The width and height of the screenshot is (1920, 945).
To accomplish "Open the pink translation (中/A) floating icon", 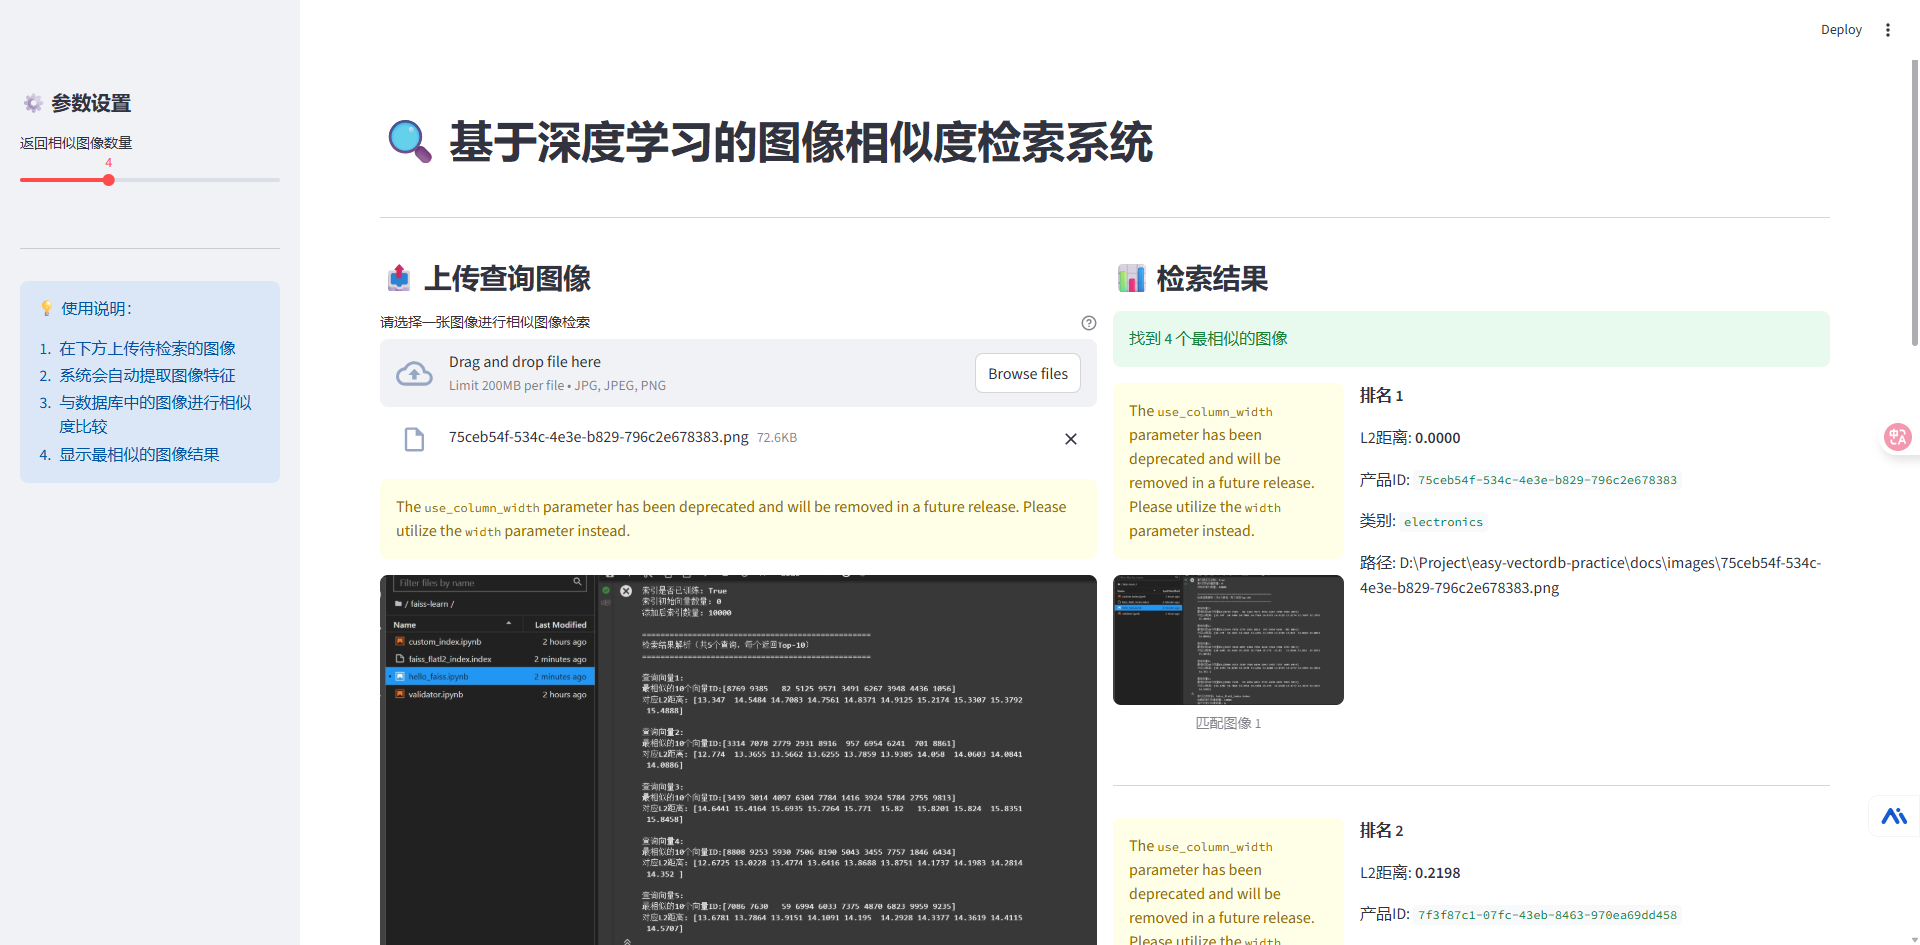I will coord(1899,437).
